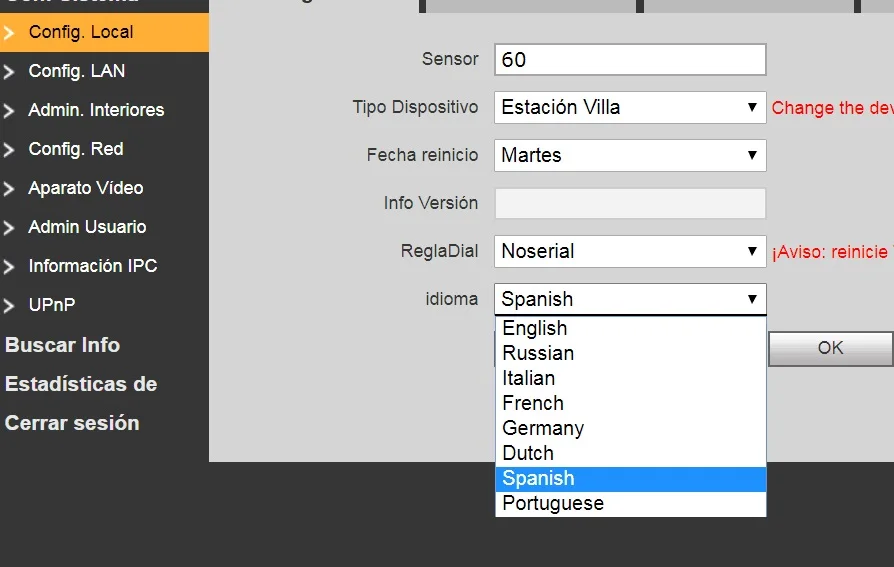
Task: Click the chevron icon beside Config. LAN
Action: (9, 71)
